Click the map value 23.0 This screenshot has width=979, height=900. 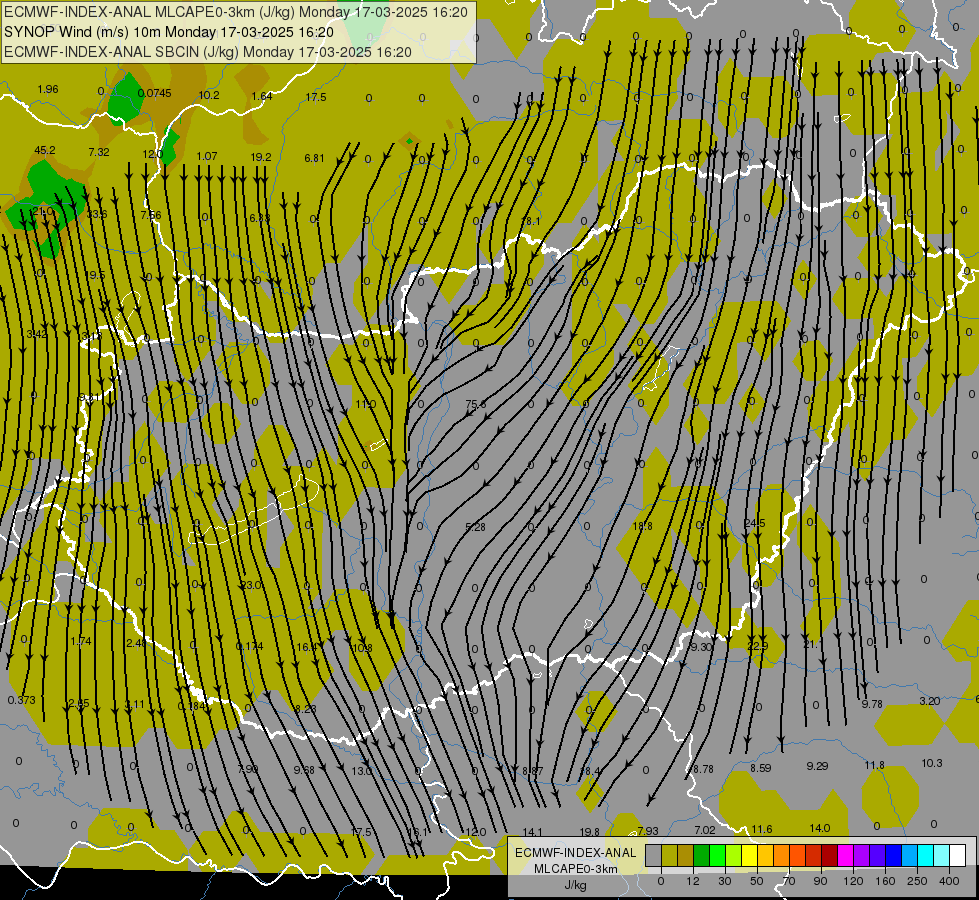pos(252,585)
